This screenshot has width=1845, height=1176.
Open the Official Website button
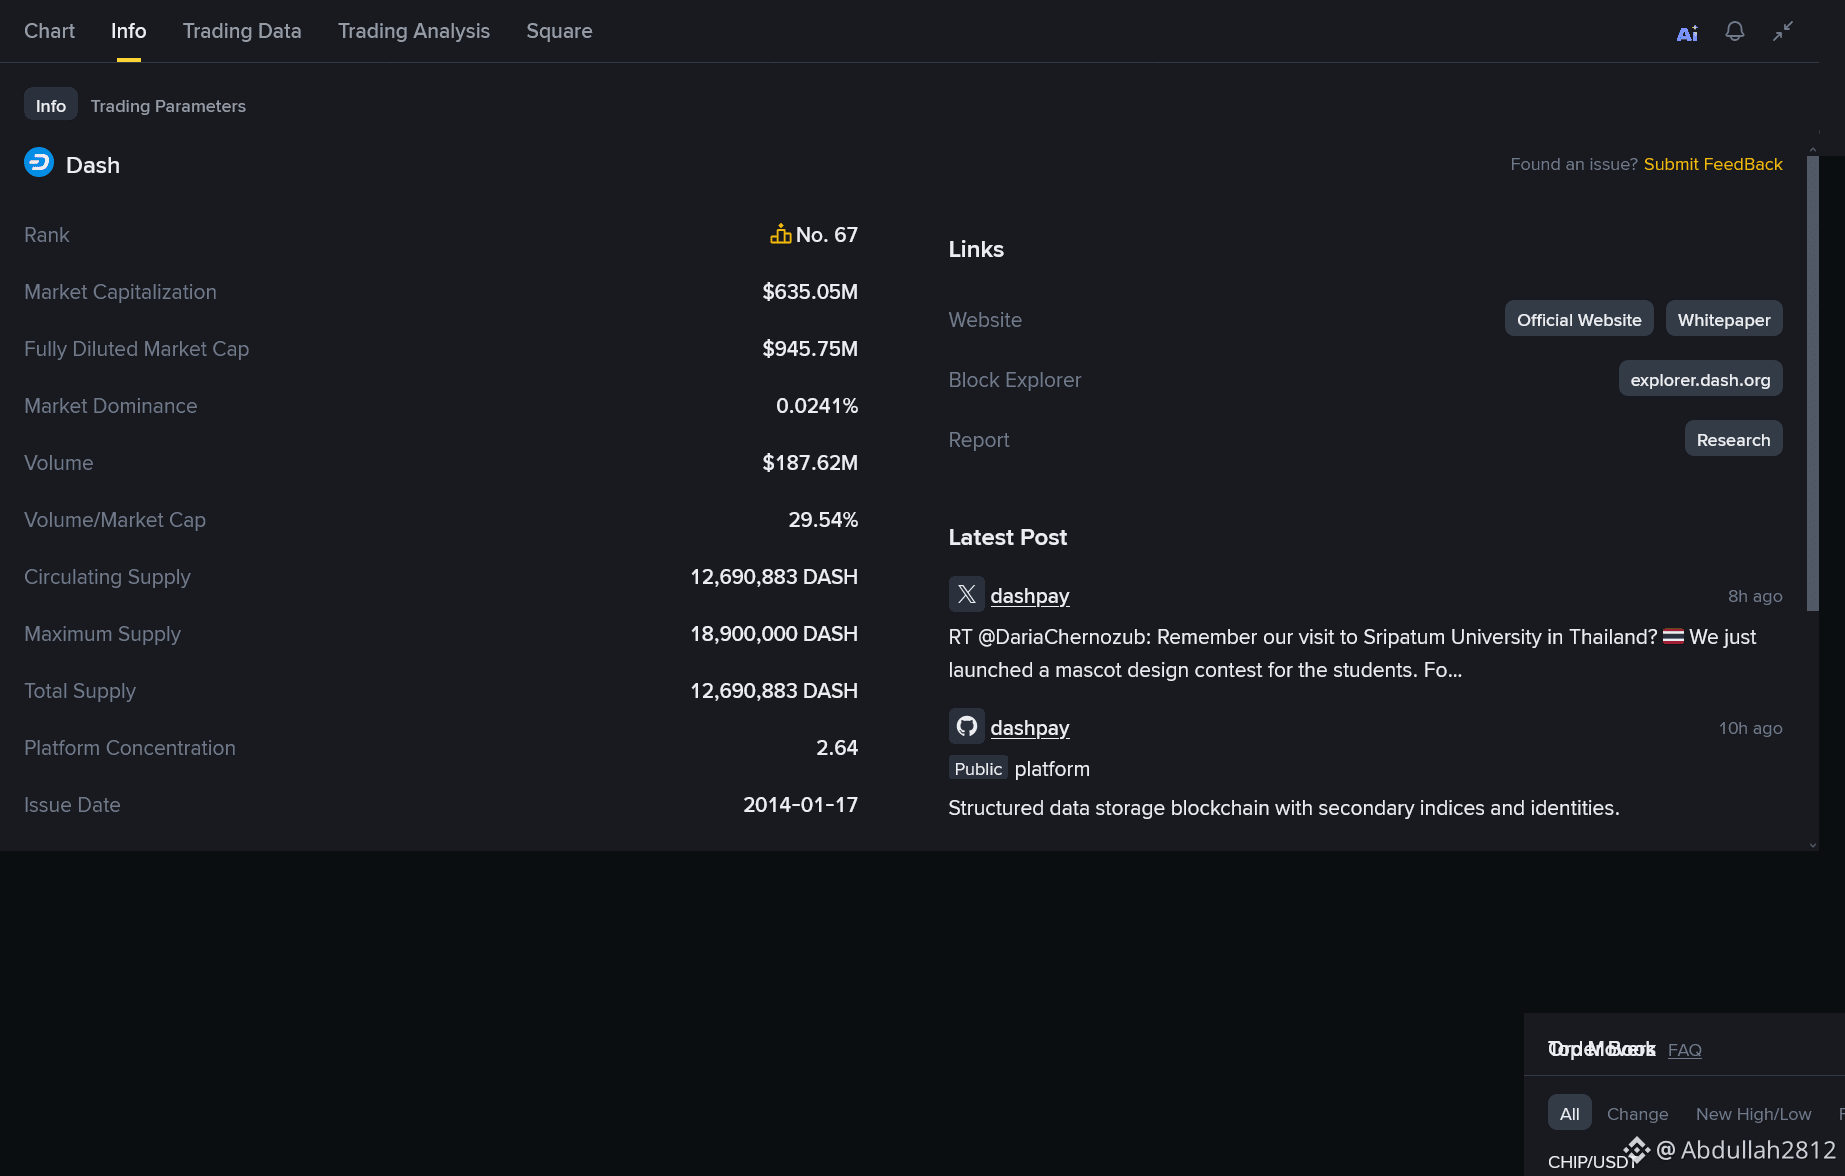click(1579, 319)
